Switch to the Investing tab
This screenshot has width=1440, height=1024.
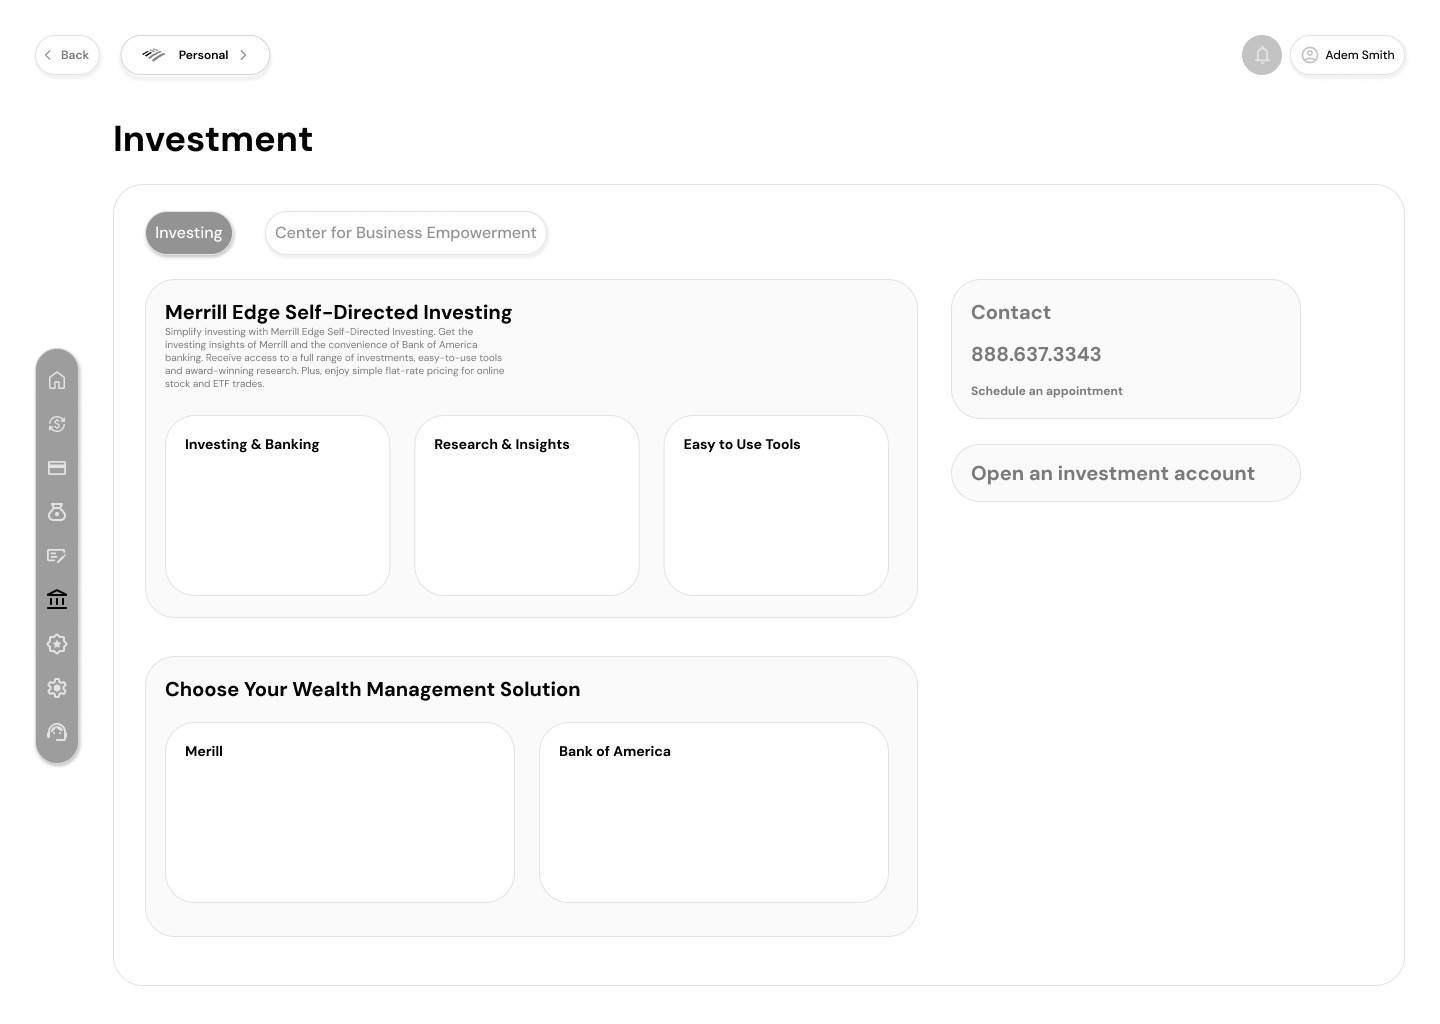click(189, 233)
